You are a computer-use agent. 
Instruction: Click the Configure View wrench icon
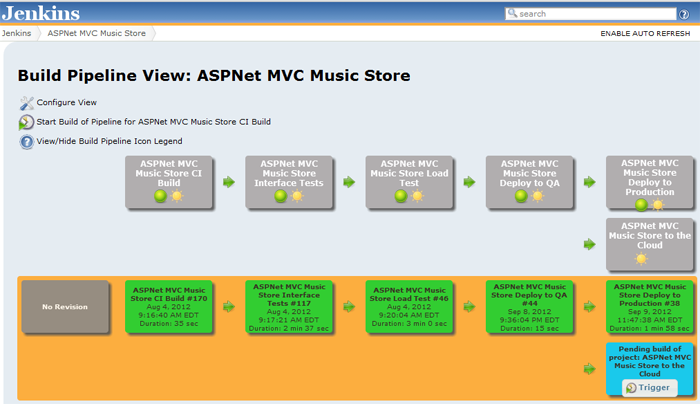point(26,103)
